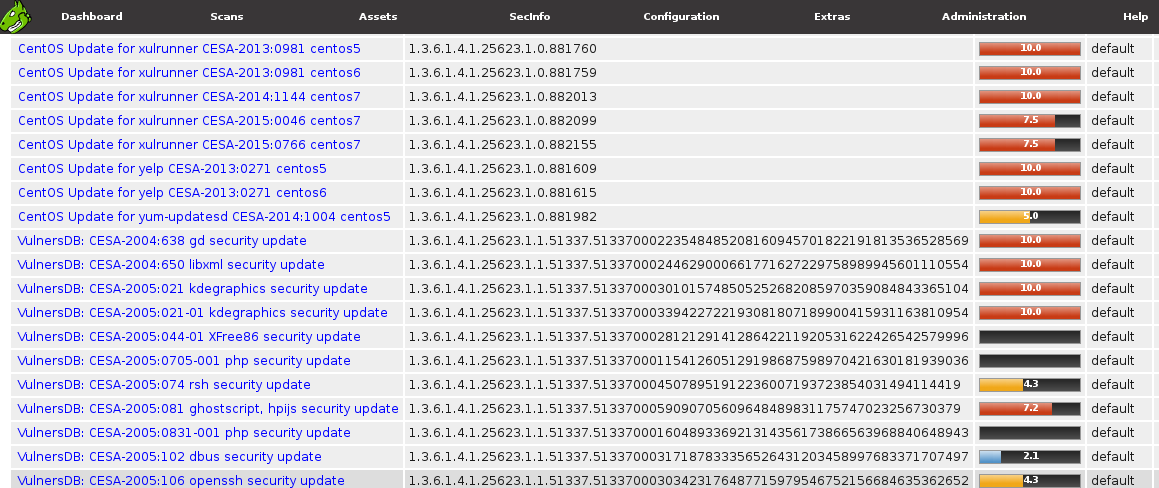Screen dimensions: 1159x488
Task: Open xulrunner CESA-2015:0046 centos7 link
Action: pos(189,121)
